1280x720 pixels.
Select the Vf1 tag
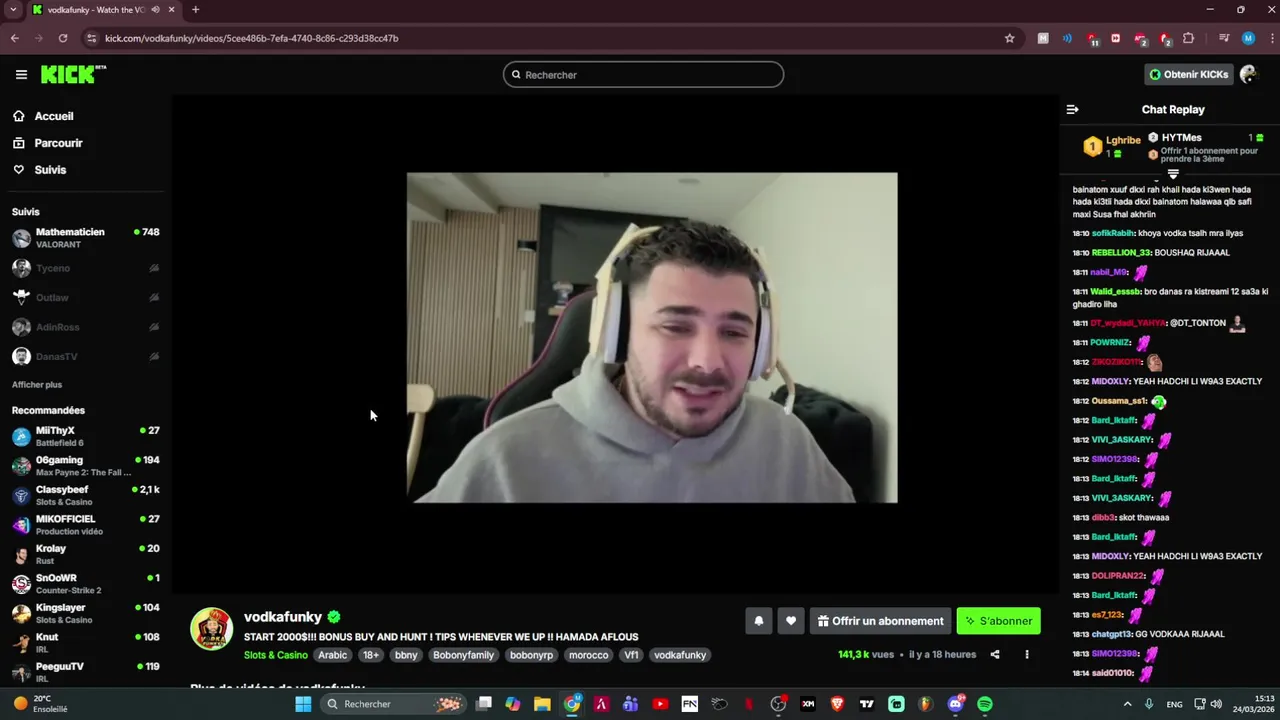pos(631,655)
